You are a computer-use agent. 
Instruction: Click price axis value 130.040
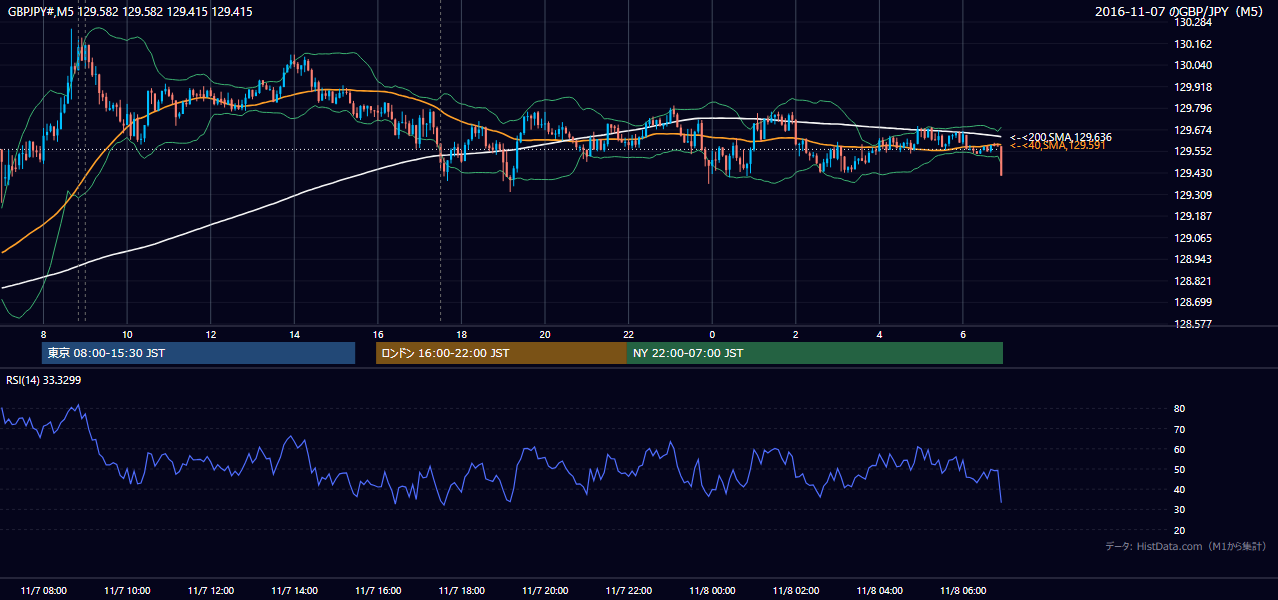click(x=1193, y=65)
